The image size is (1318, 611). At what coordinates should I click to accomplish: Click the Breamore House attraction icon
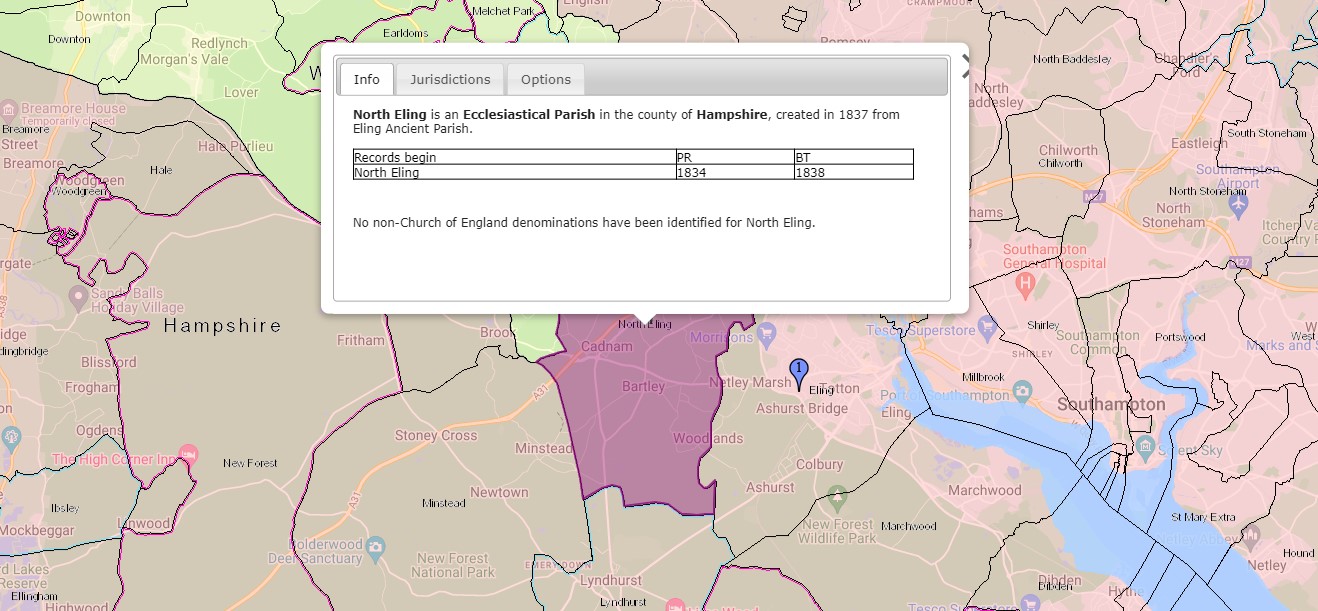click(8, 109)
